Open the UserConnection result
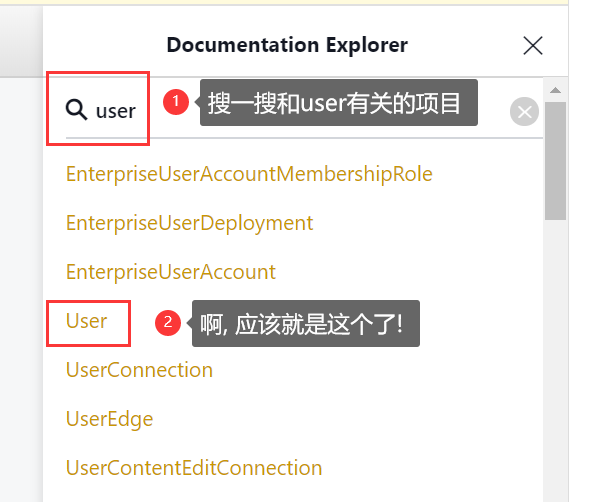The height and width of the screenshot is (502, 592). coord(139,370)
